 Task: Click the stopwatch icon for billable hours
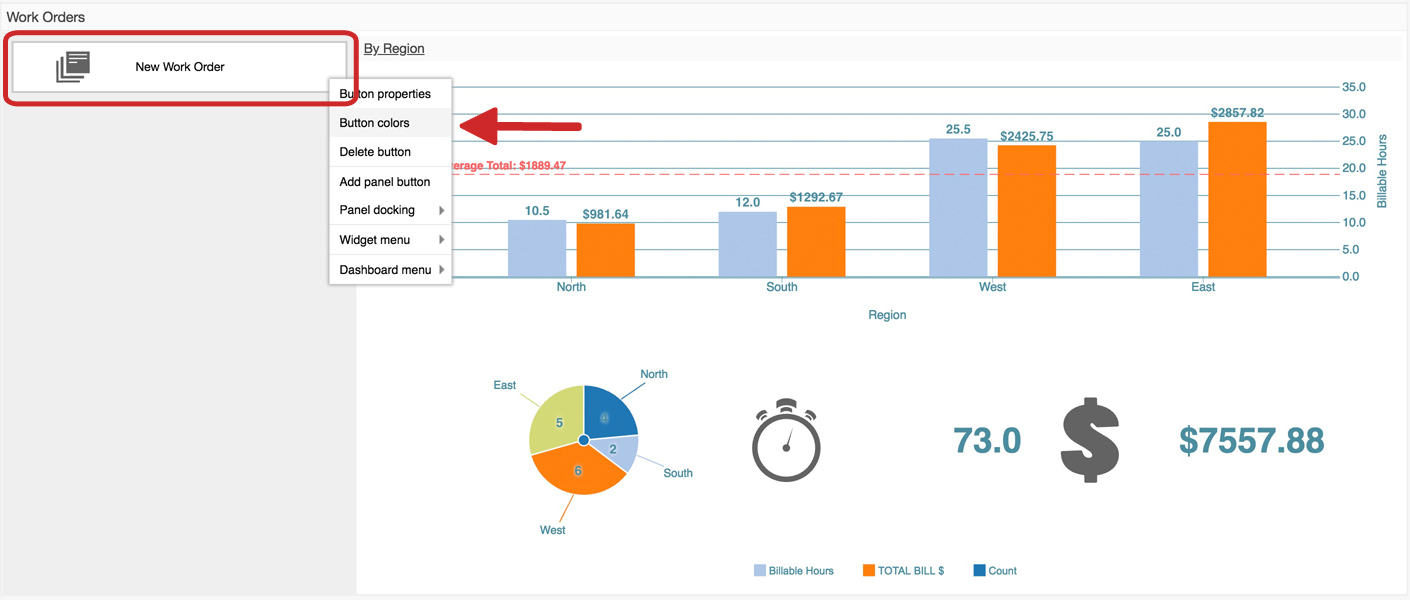point(786,440)
